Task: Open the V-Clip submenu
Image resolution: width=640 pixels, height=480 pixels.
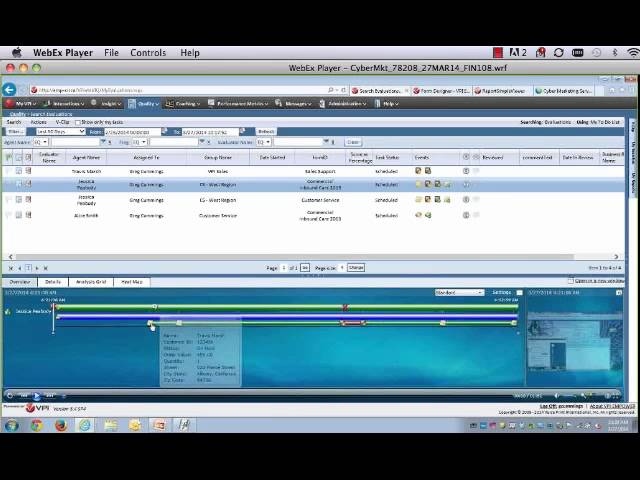Action: pyautogui.click(x=62, y=122)
